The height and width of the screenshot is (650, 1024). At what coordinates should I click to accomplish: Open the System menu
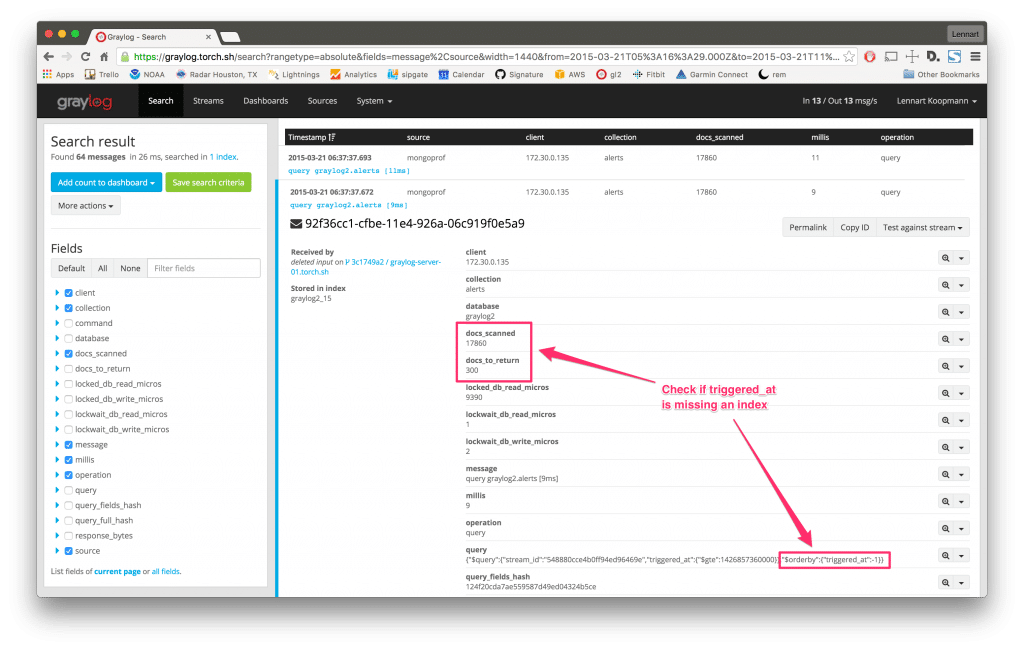(x=374, y=101)
